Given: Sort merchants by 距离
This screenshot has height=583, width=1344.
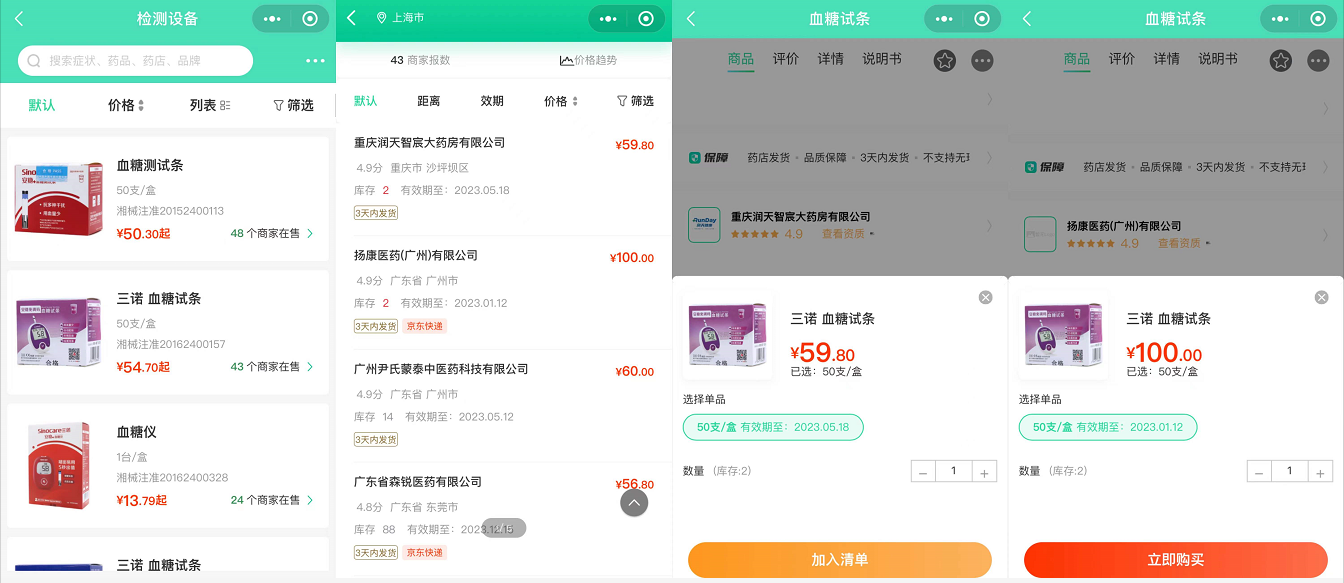Looking at the screenshot, I should (429, 101).
